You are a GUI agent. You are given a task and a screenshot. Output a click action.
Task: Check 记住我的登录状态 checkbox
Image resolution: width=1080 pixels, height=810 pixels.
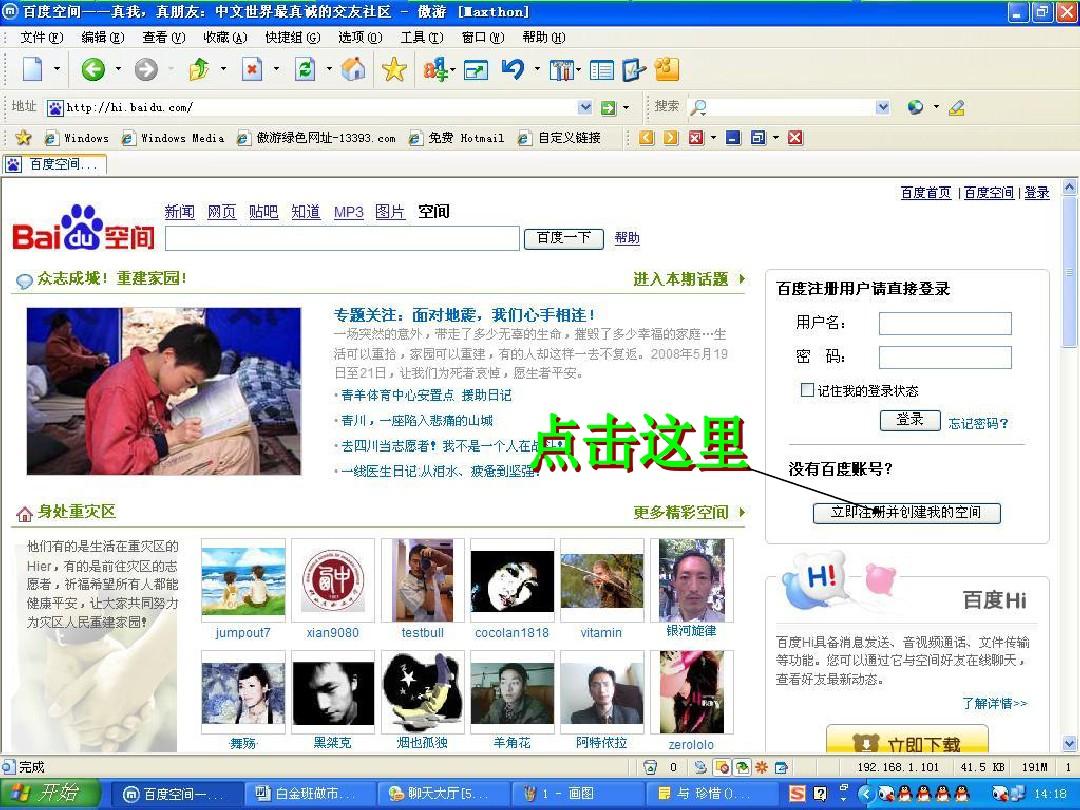point(807,390)
